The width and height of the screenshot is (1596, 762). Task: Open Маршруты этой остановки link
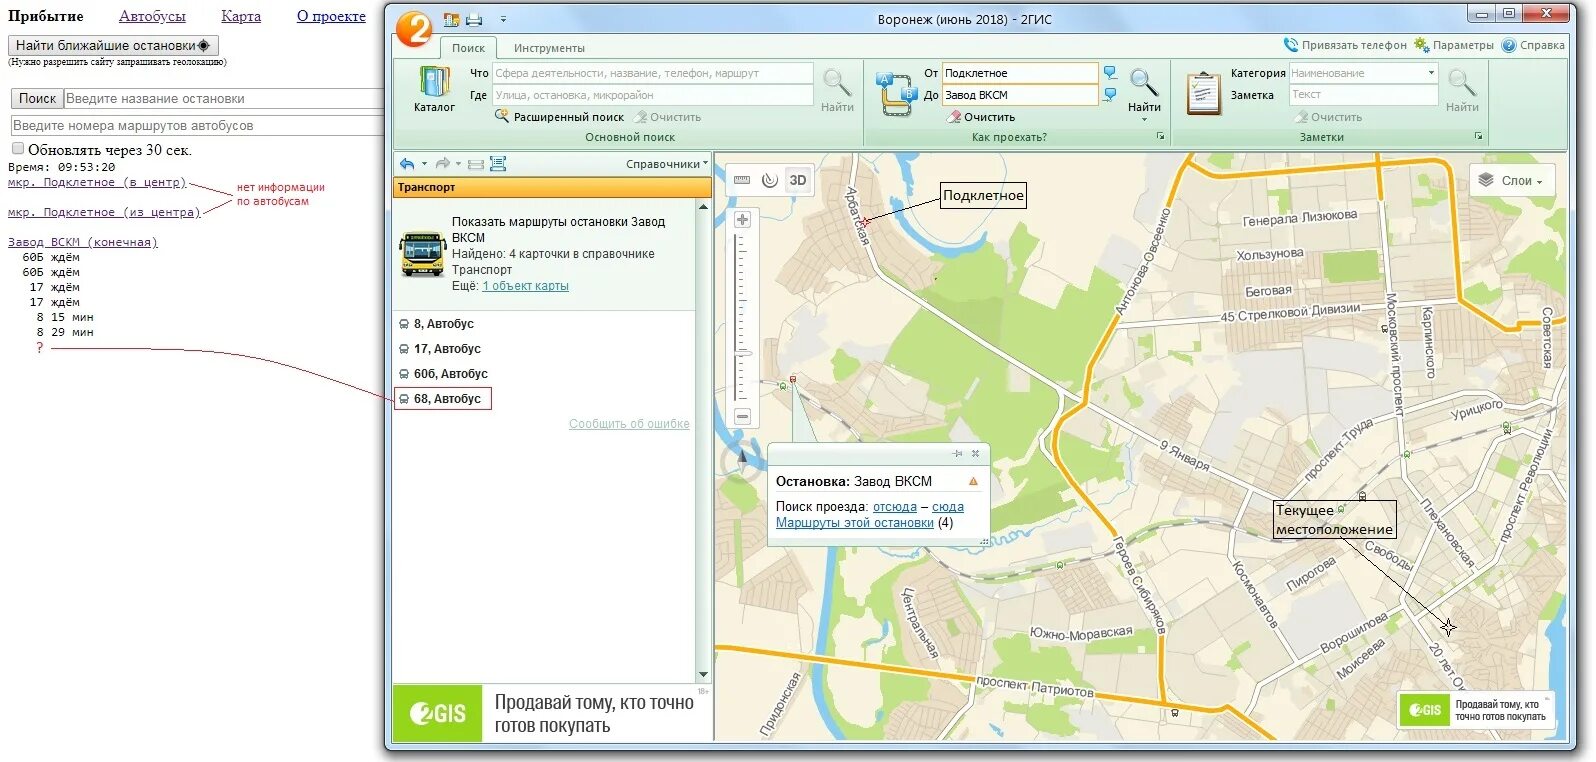(x=855, y=523)
